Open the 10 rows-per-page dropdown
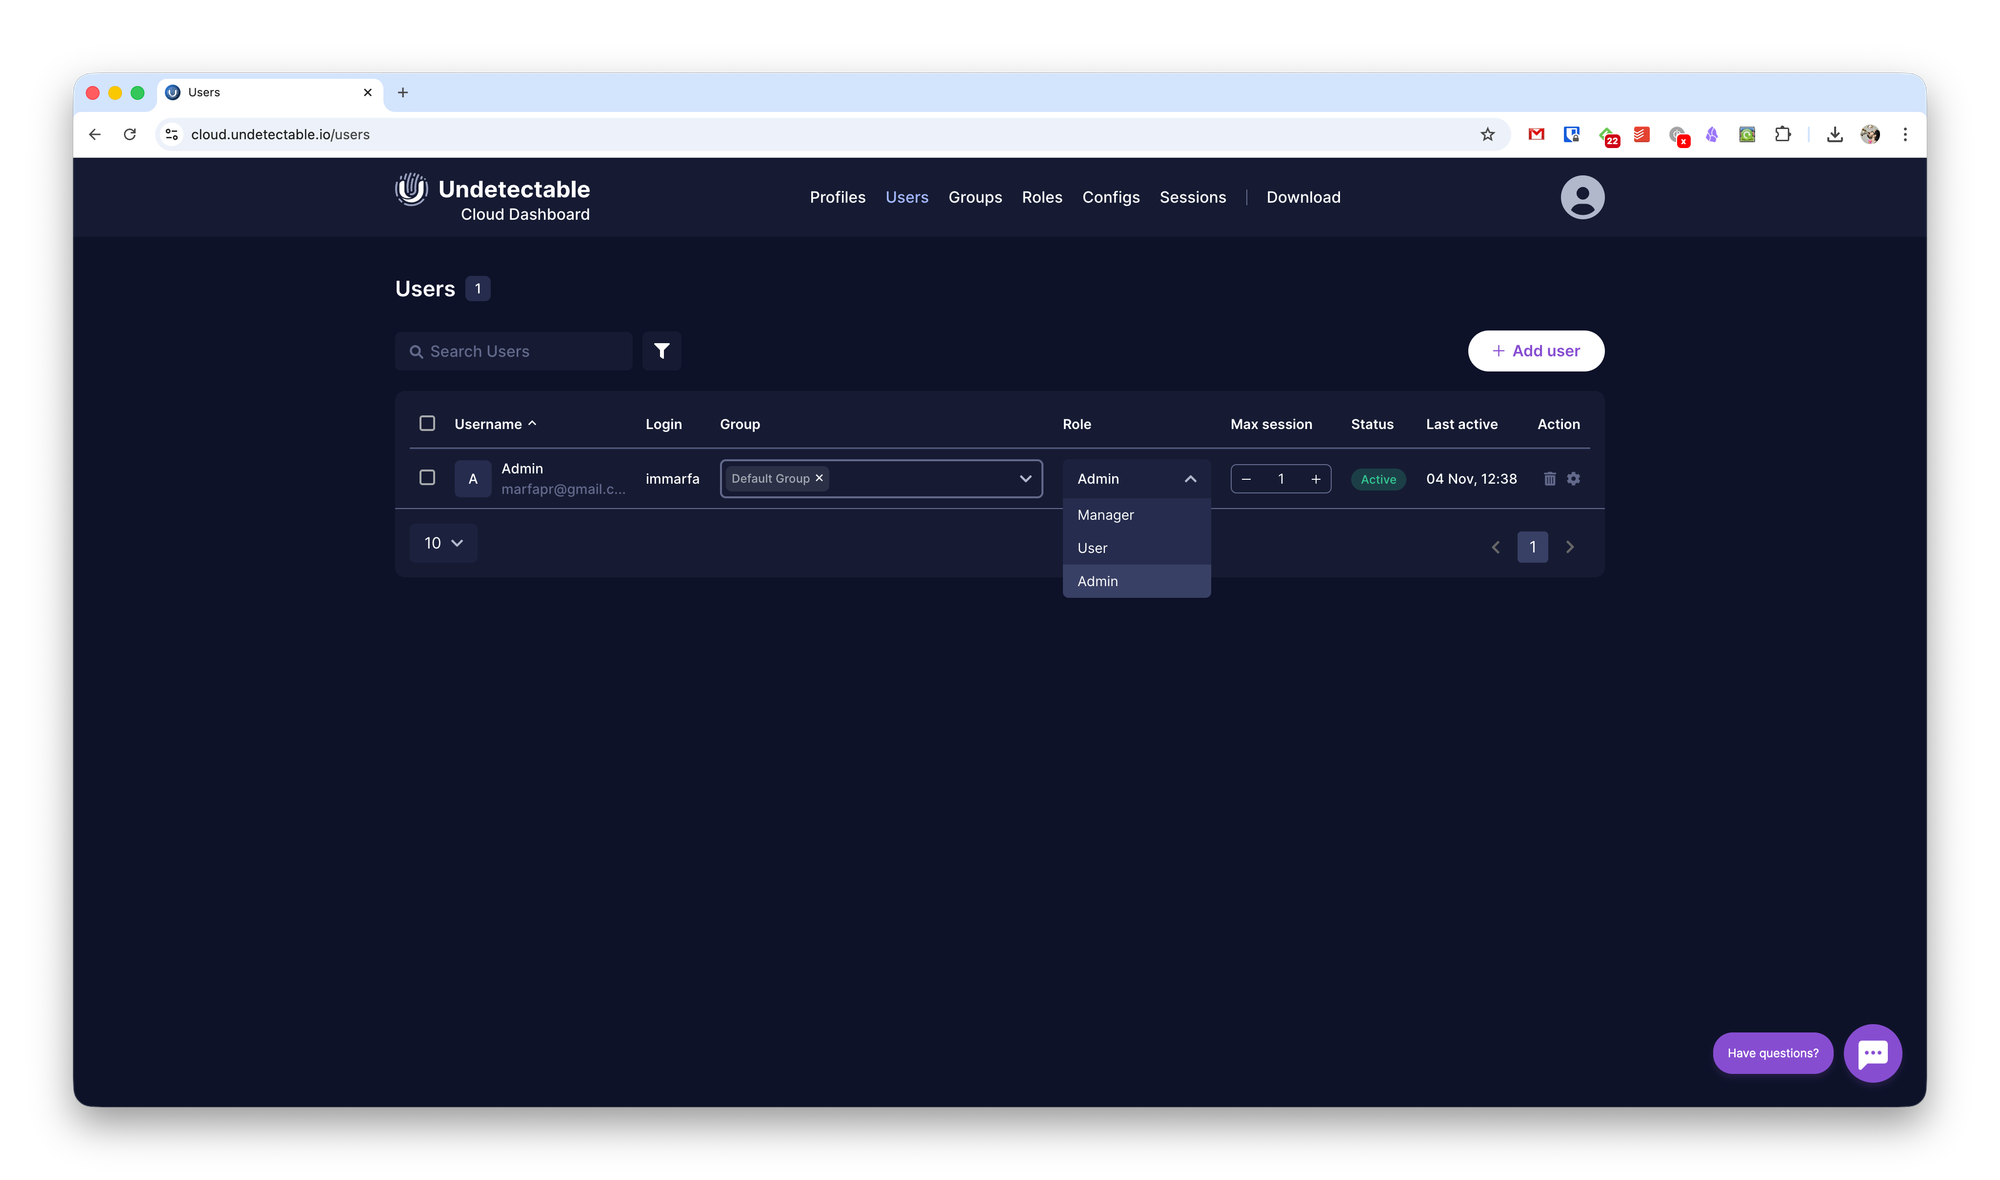 pyautogui.click(x=443, y=543)
